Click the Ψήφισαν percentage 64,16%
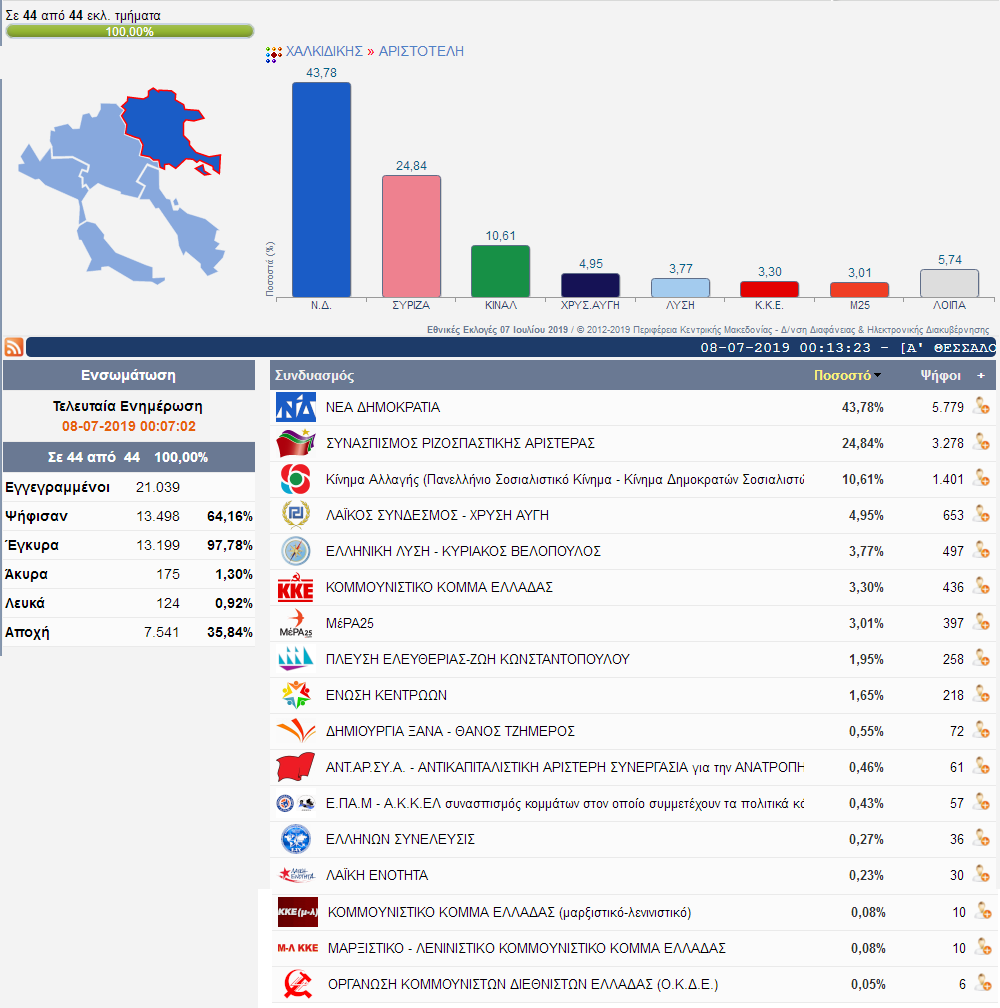The width and height of the screenshot is (1000, 1008). 229,516
